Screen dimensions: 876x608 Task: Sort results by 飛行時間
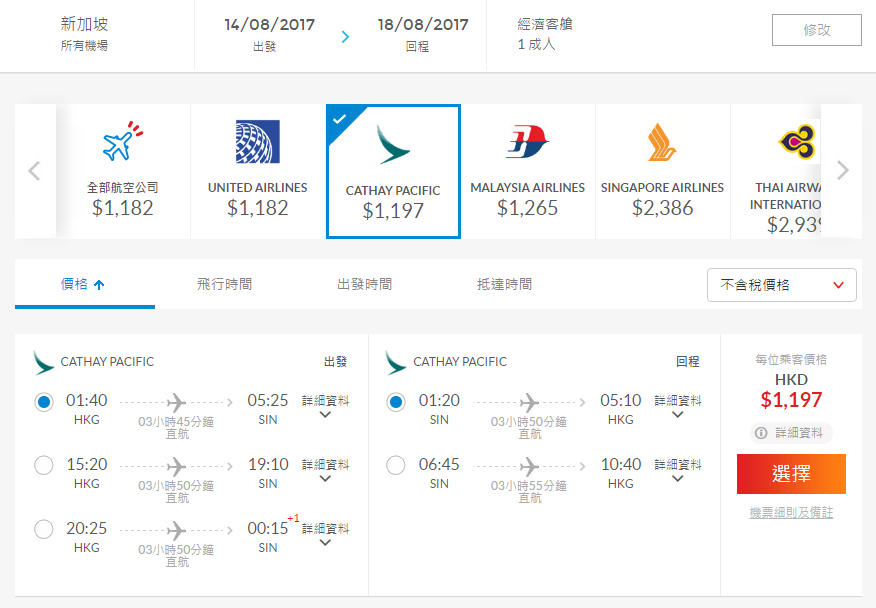pos(225,284)
